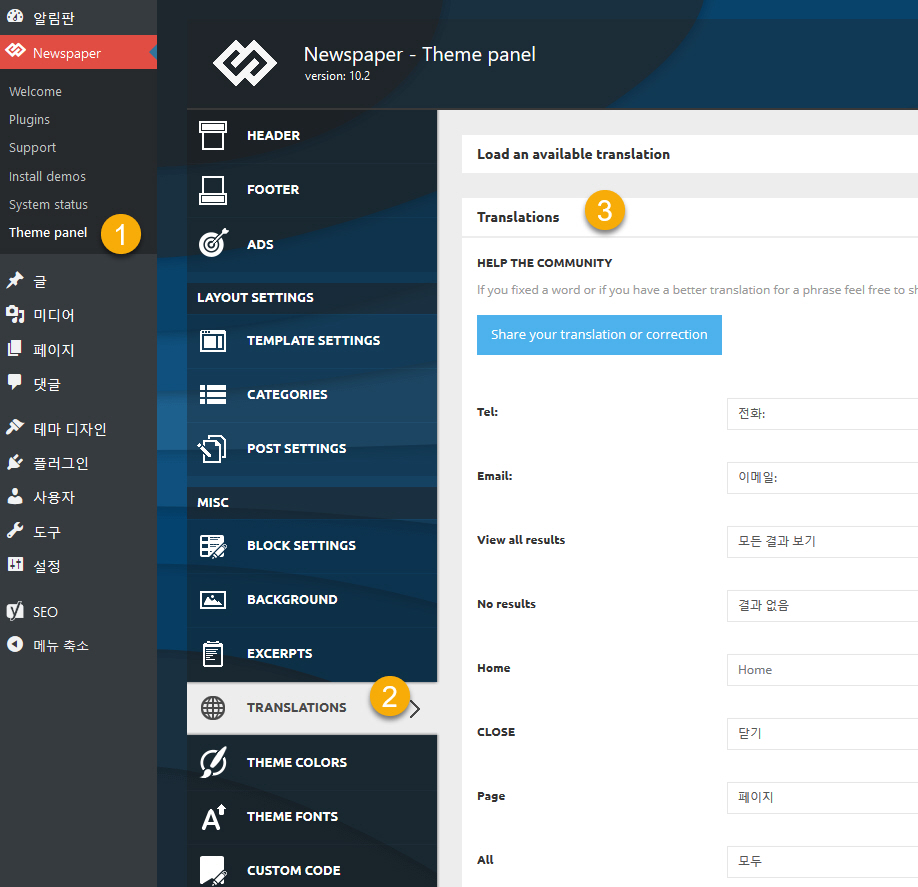This screenshot has height=887, width=918.
Task: Open the 알림판 menu label
Action: pyautogui.click(x=54, y=18)
